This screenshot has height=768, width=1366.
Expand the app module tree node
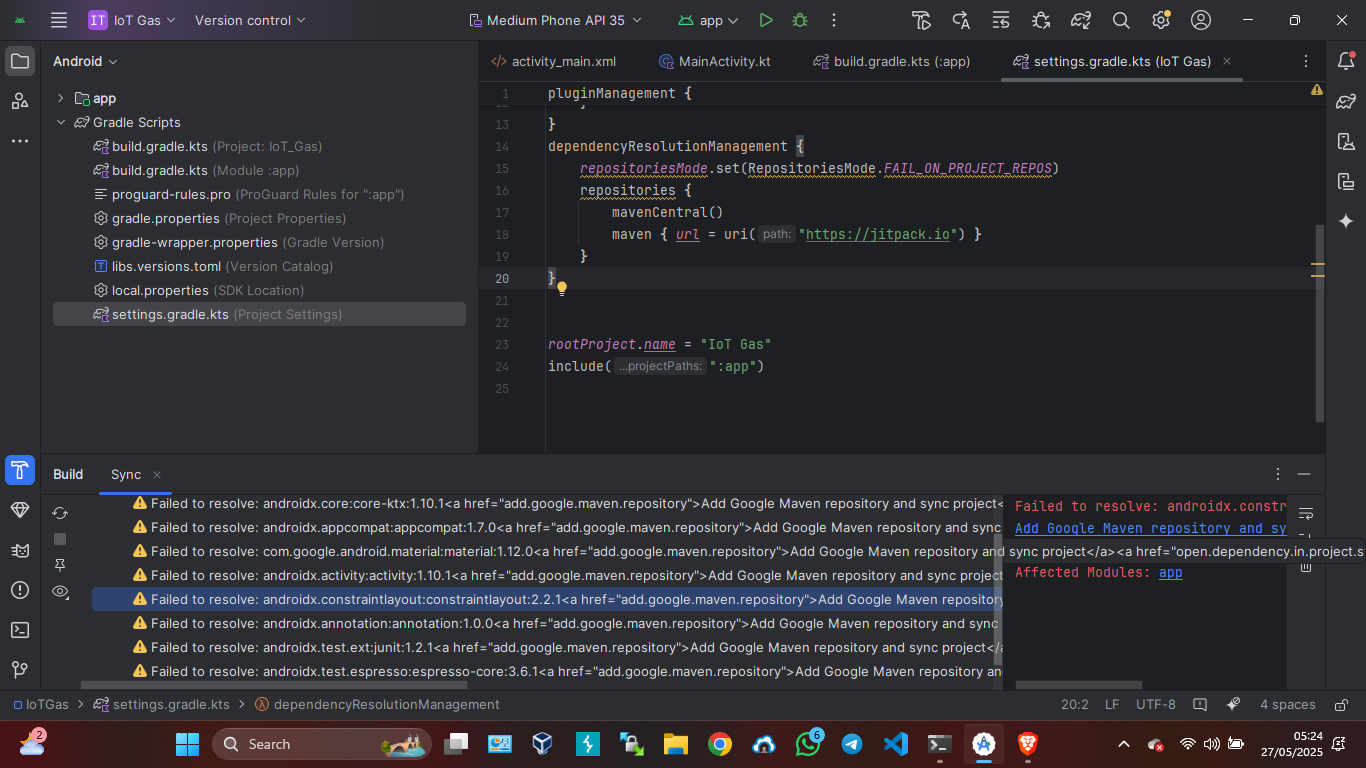click(x=61, y=98)
